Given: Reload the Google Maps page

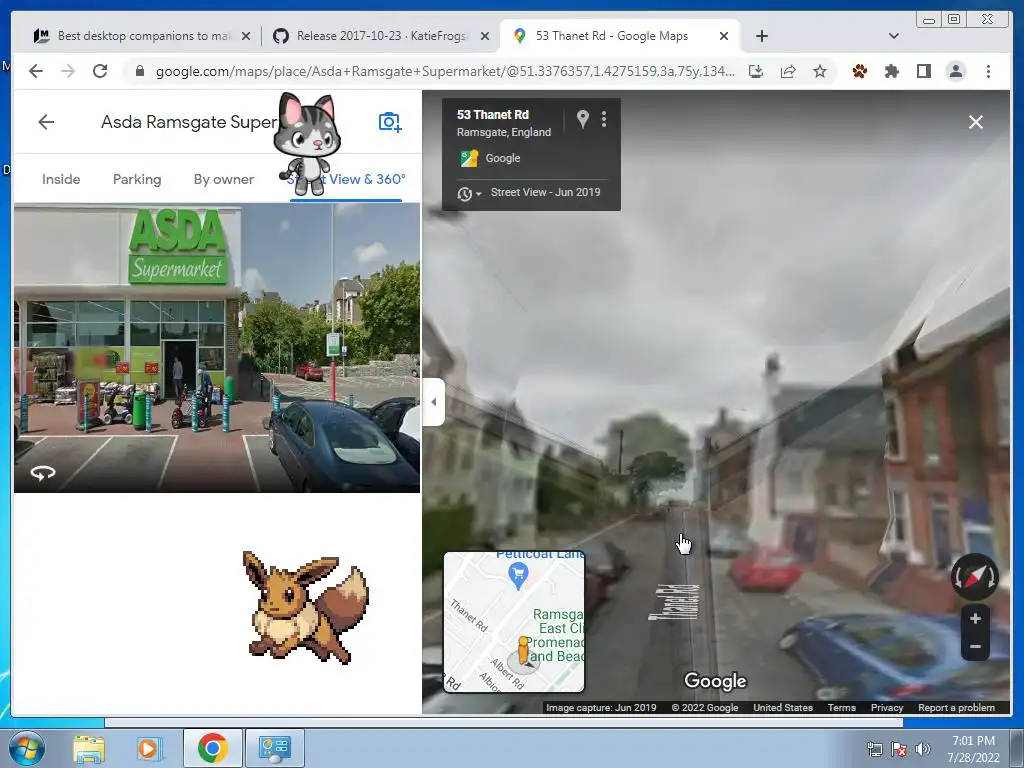Looking at the screenshot, I should coord(100,71).
